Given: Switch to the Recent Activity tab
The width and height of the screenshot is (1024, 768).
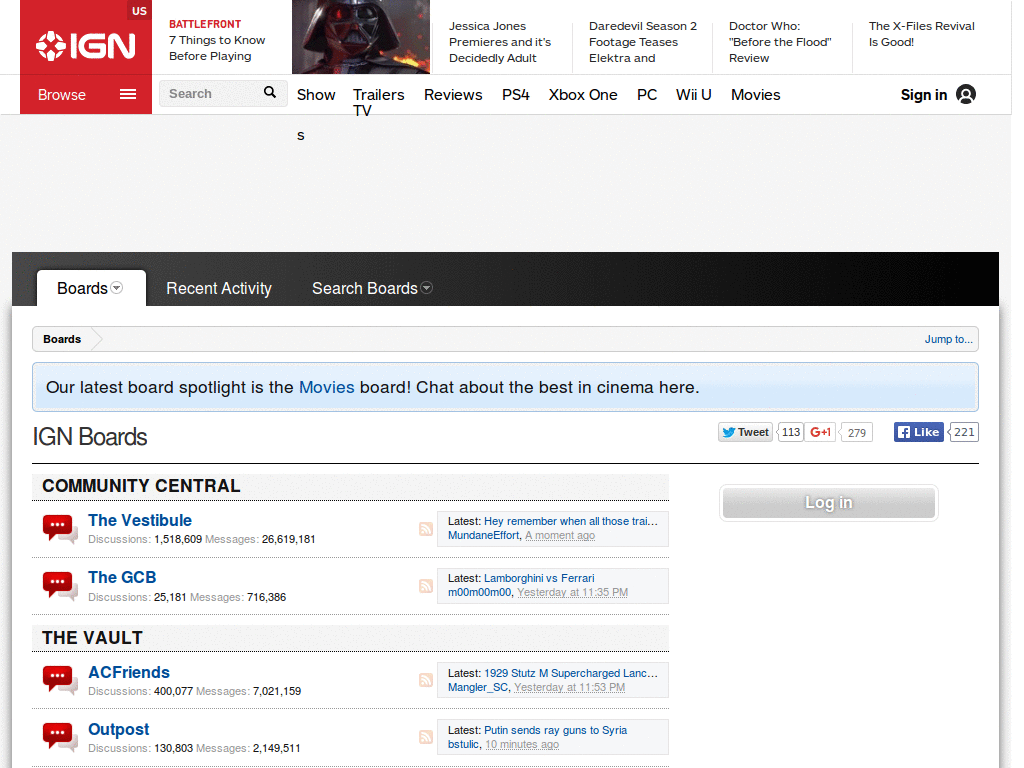Looking at the screenshot, I should tap(218, 288).
